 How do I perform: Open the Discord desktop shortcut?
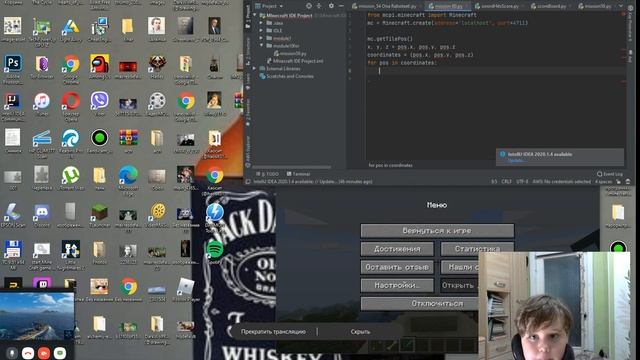(42, 212)
